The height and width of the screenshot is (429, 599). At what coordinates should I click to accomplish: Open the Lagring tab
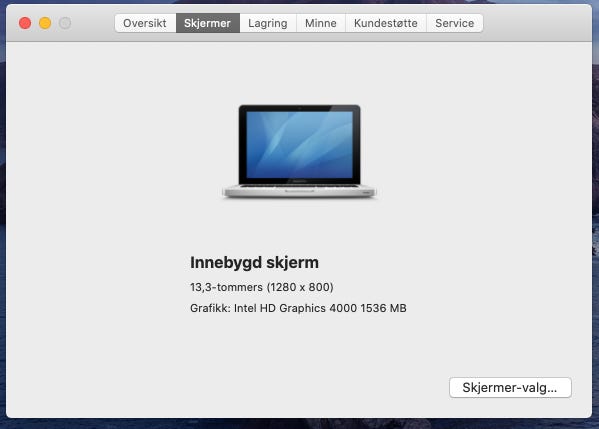tap(268, 23)
